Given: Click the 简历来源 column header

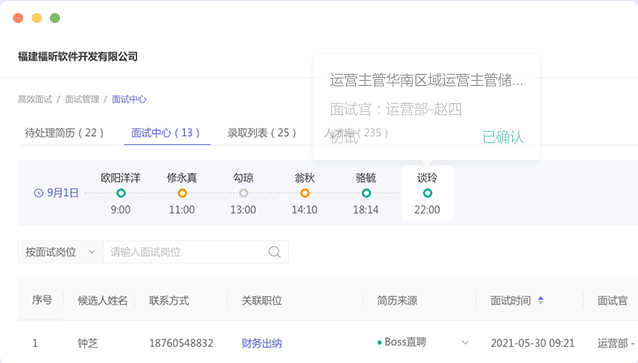Looking at the screenshot, I should (x=397, y=300).
